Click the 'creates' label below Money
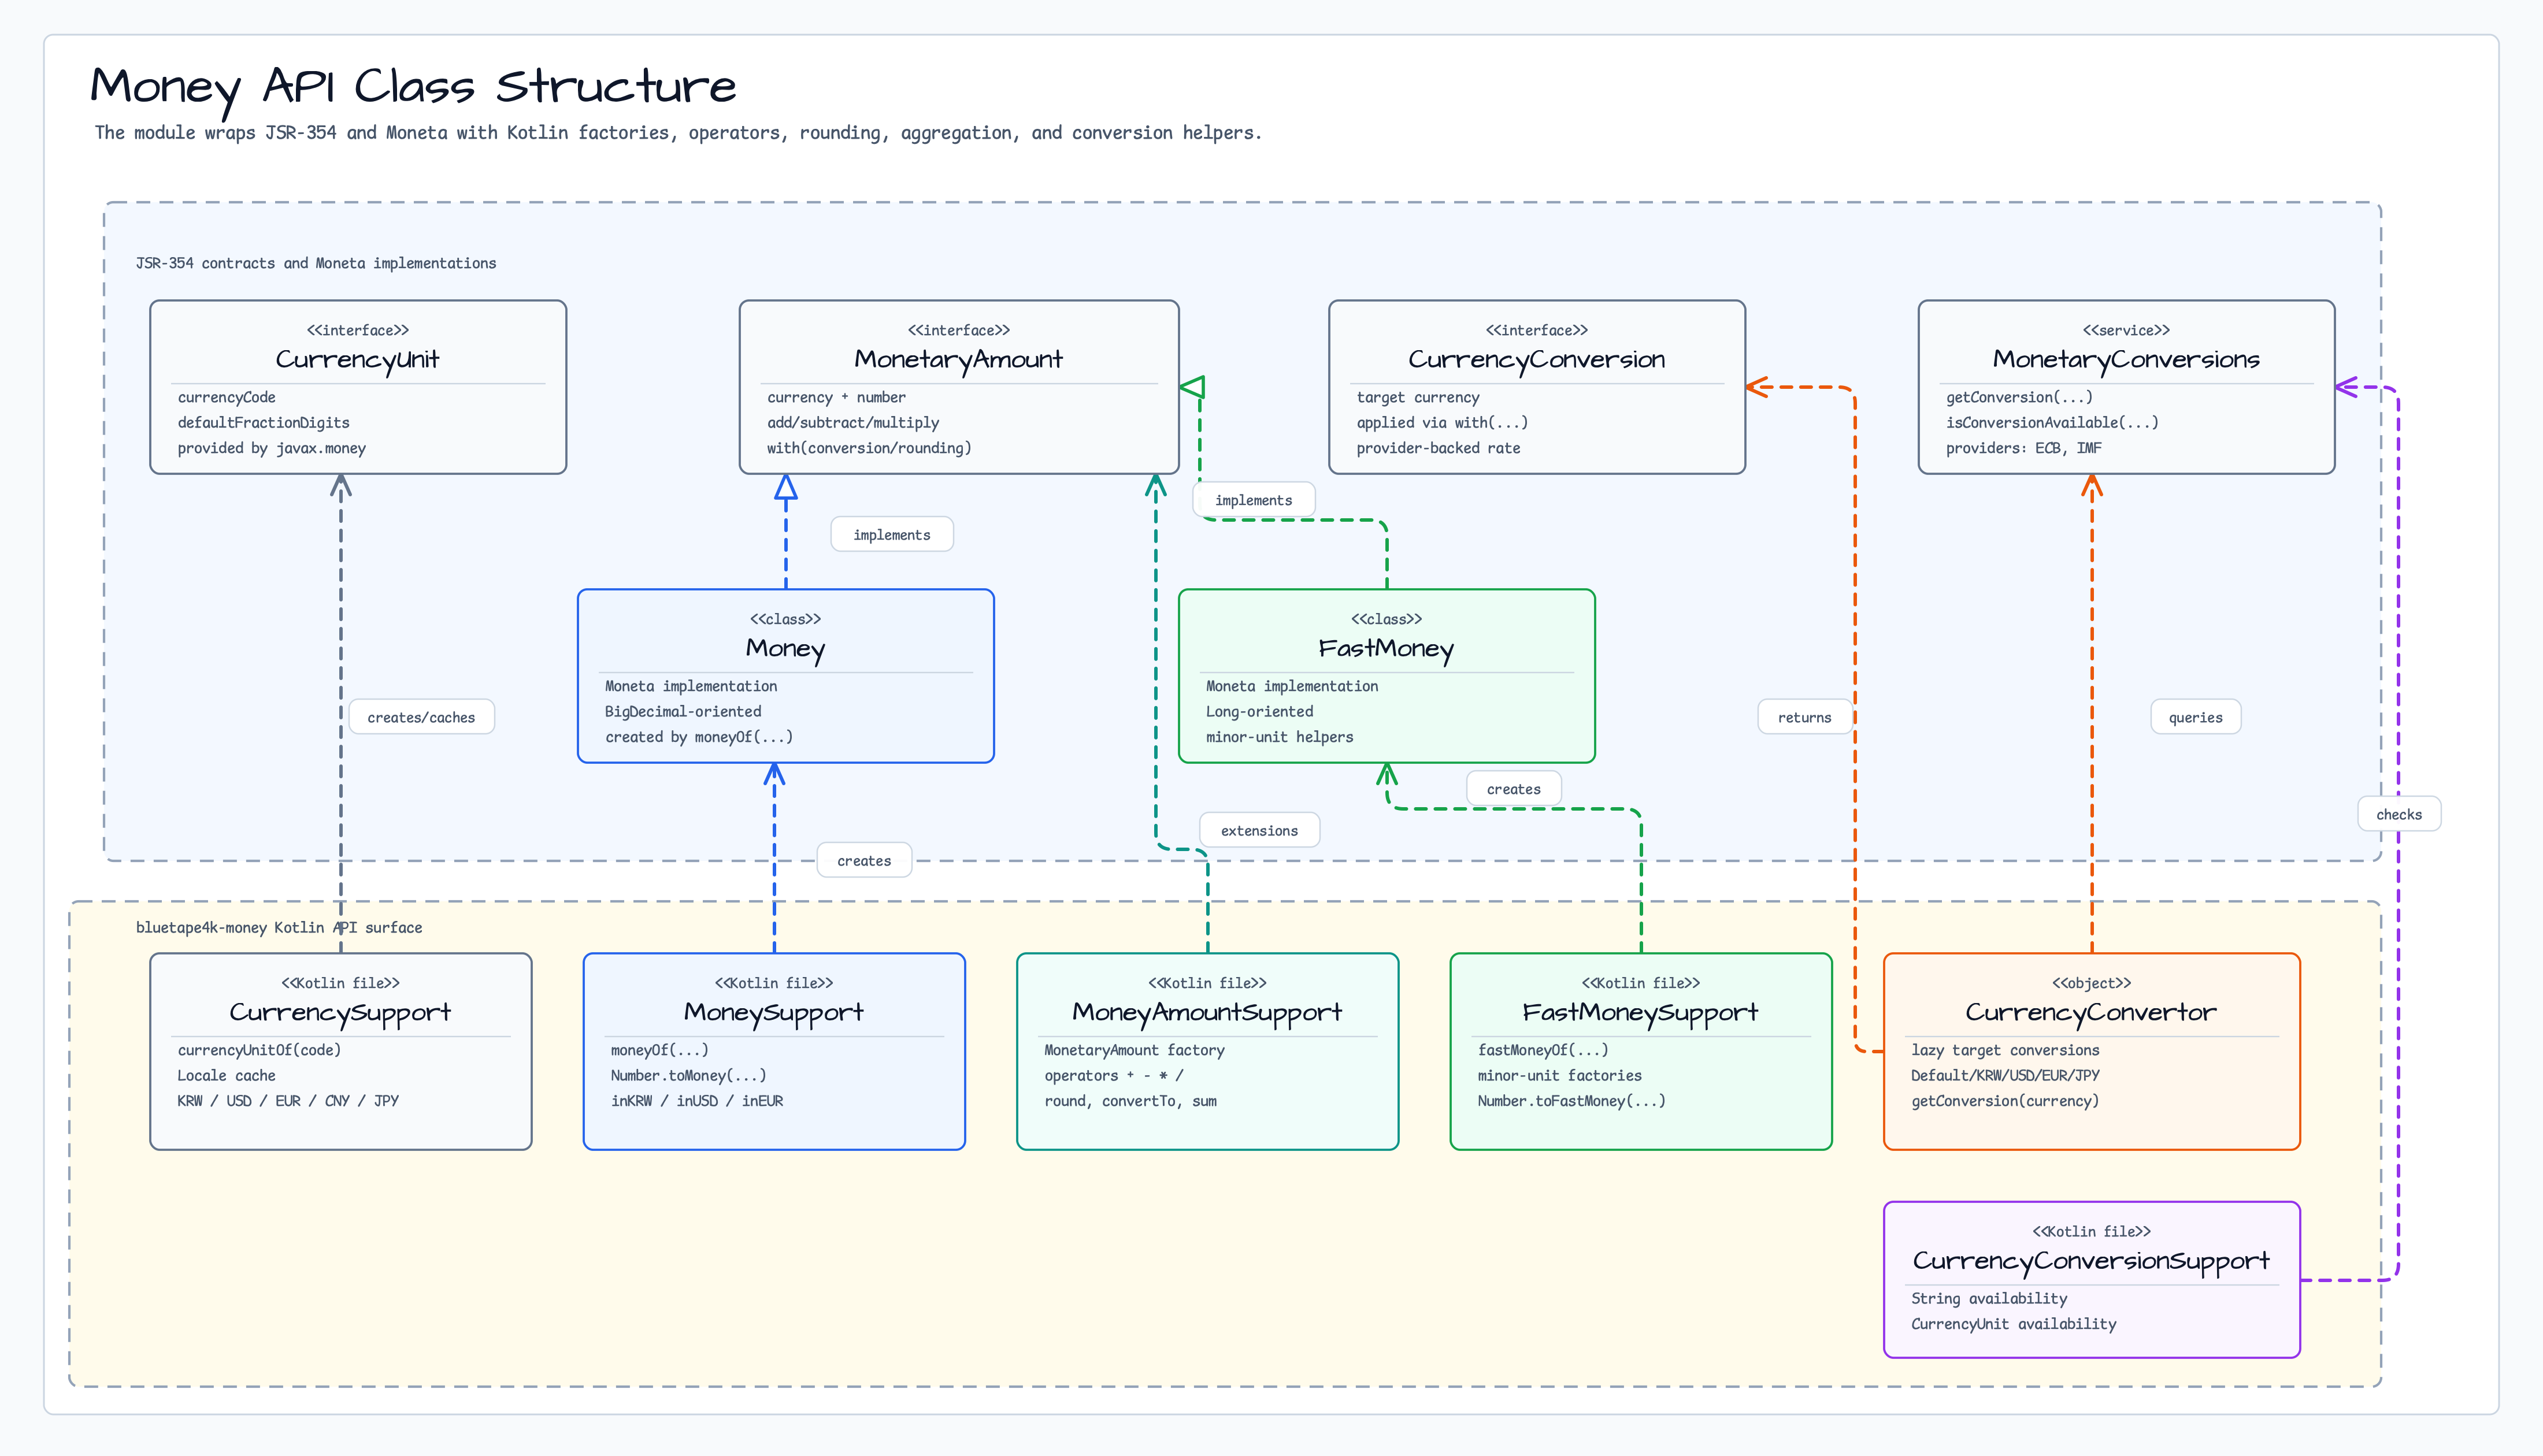The height and width of the screenshot is (1456, 2543). [864, 860]
